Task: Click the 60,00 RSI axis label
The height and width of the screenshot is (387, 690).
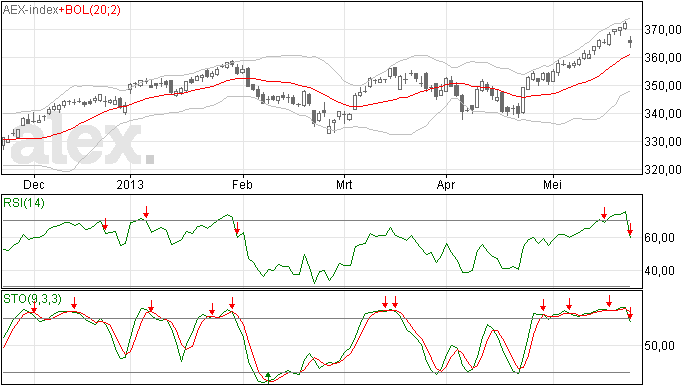Action: (660, 238)
